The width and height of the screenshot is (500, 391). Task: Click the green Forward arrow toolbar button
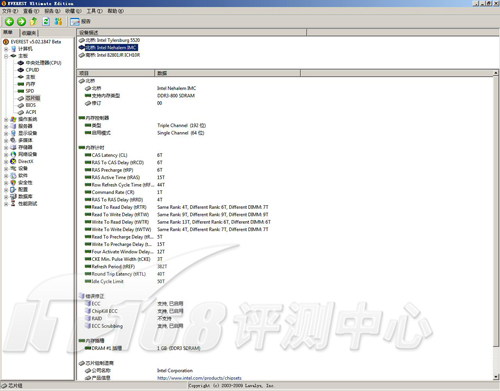(x=21, y=22)
